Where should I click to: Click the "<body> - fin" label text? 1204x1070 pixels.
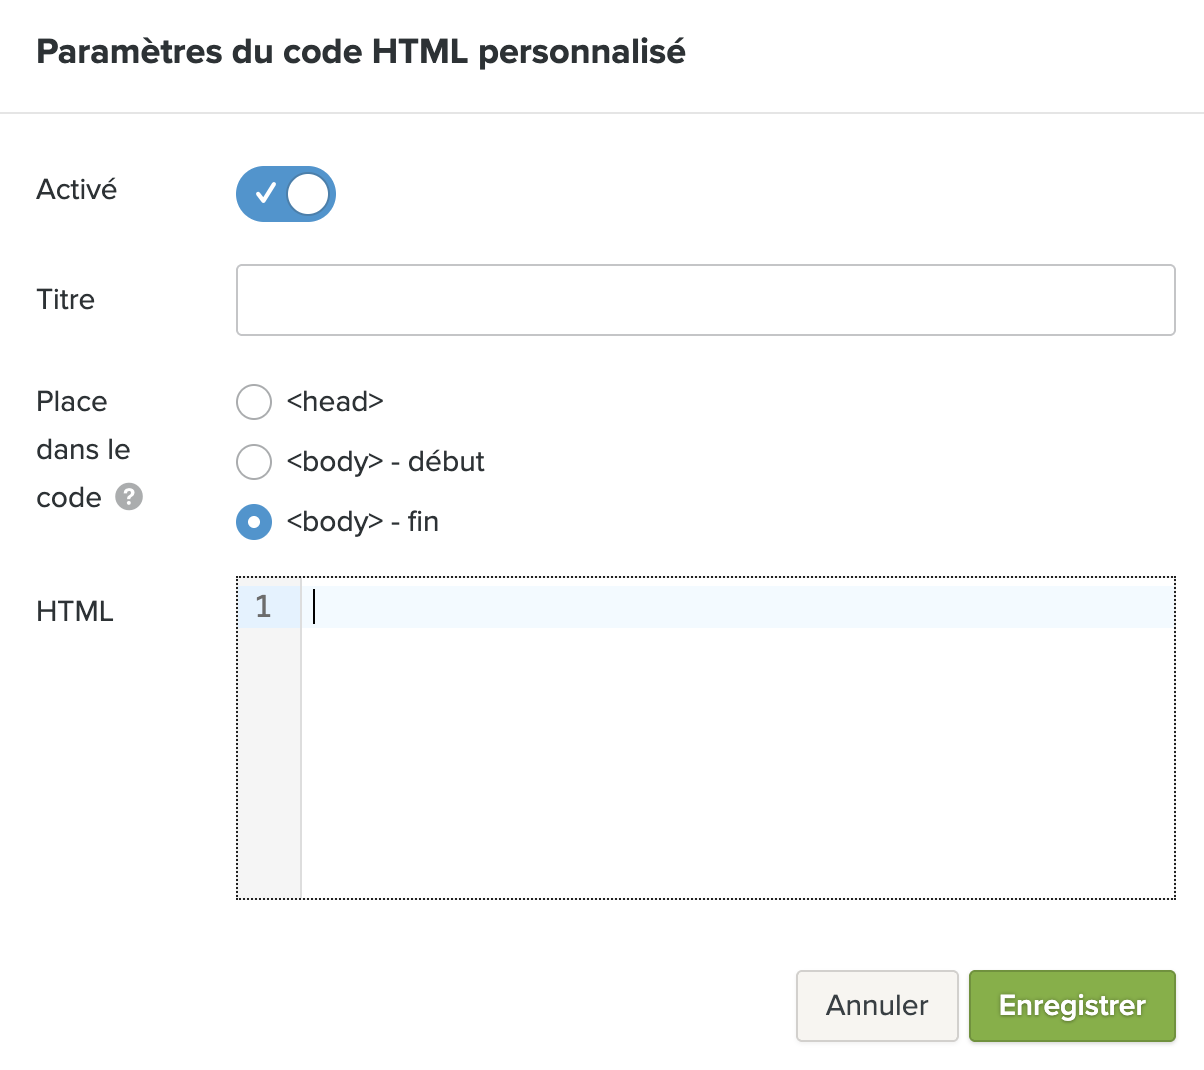(x=362, y=522)
